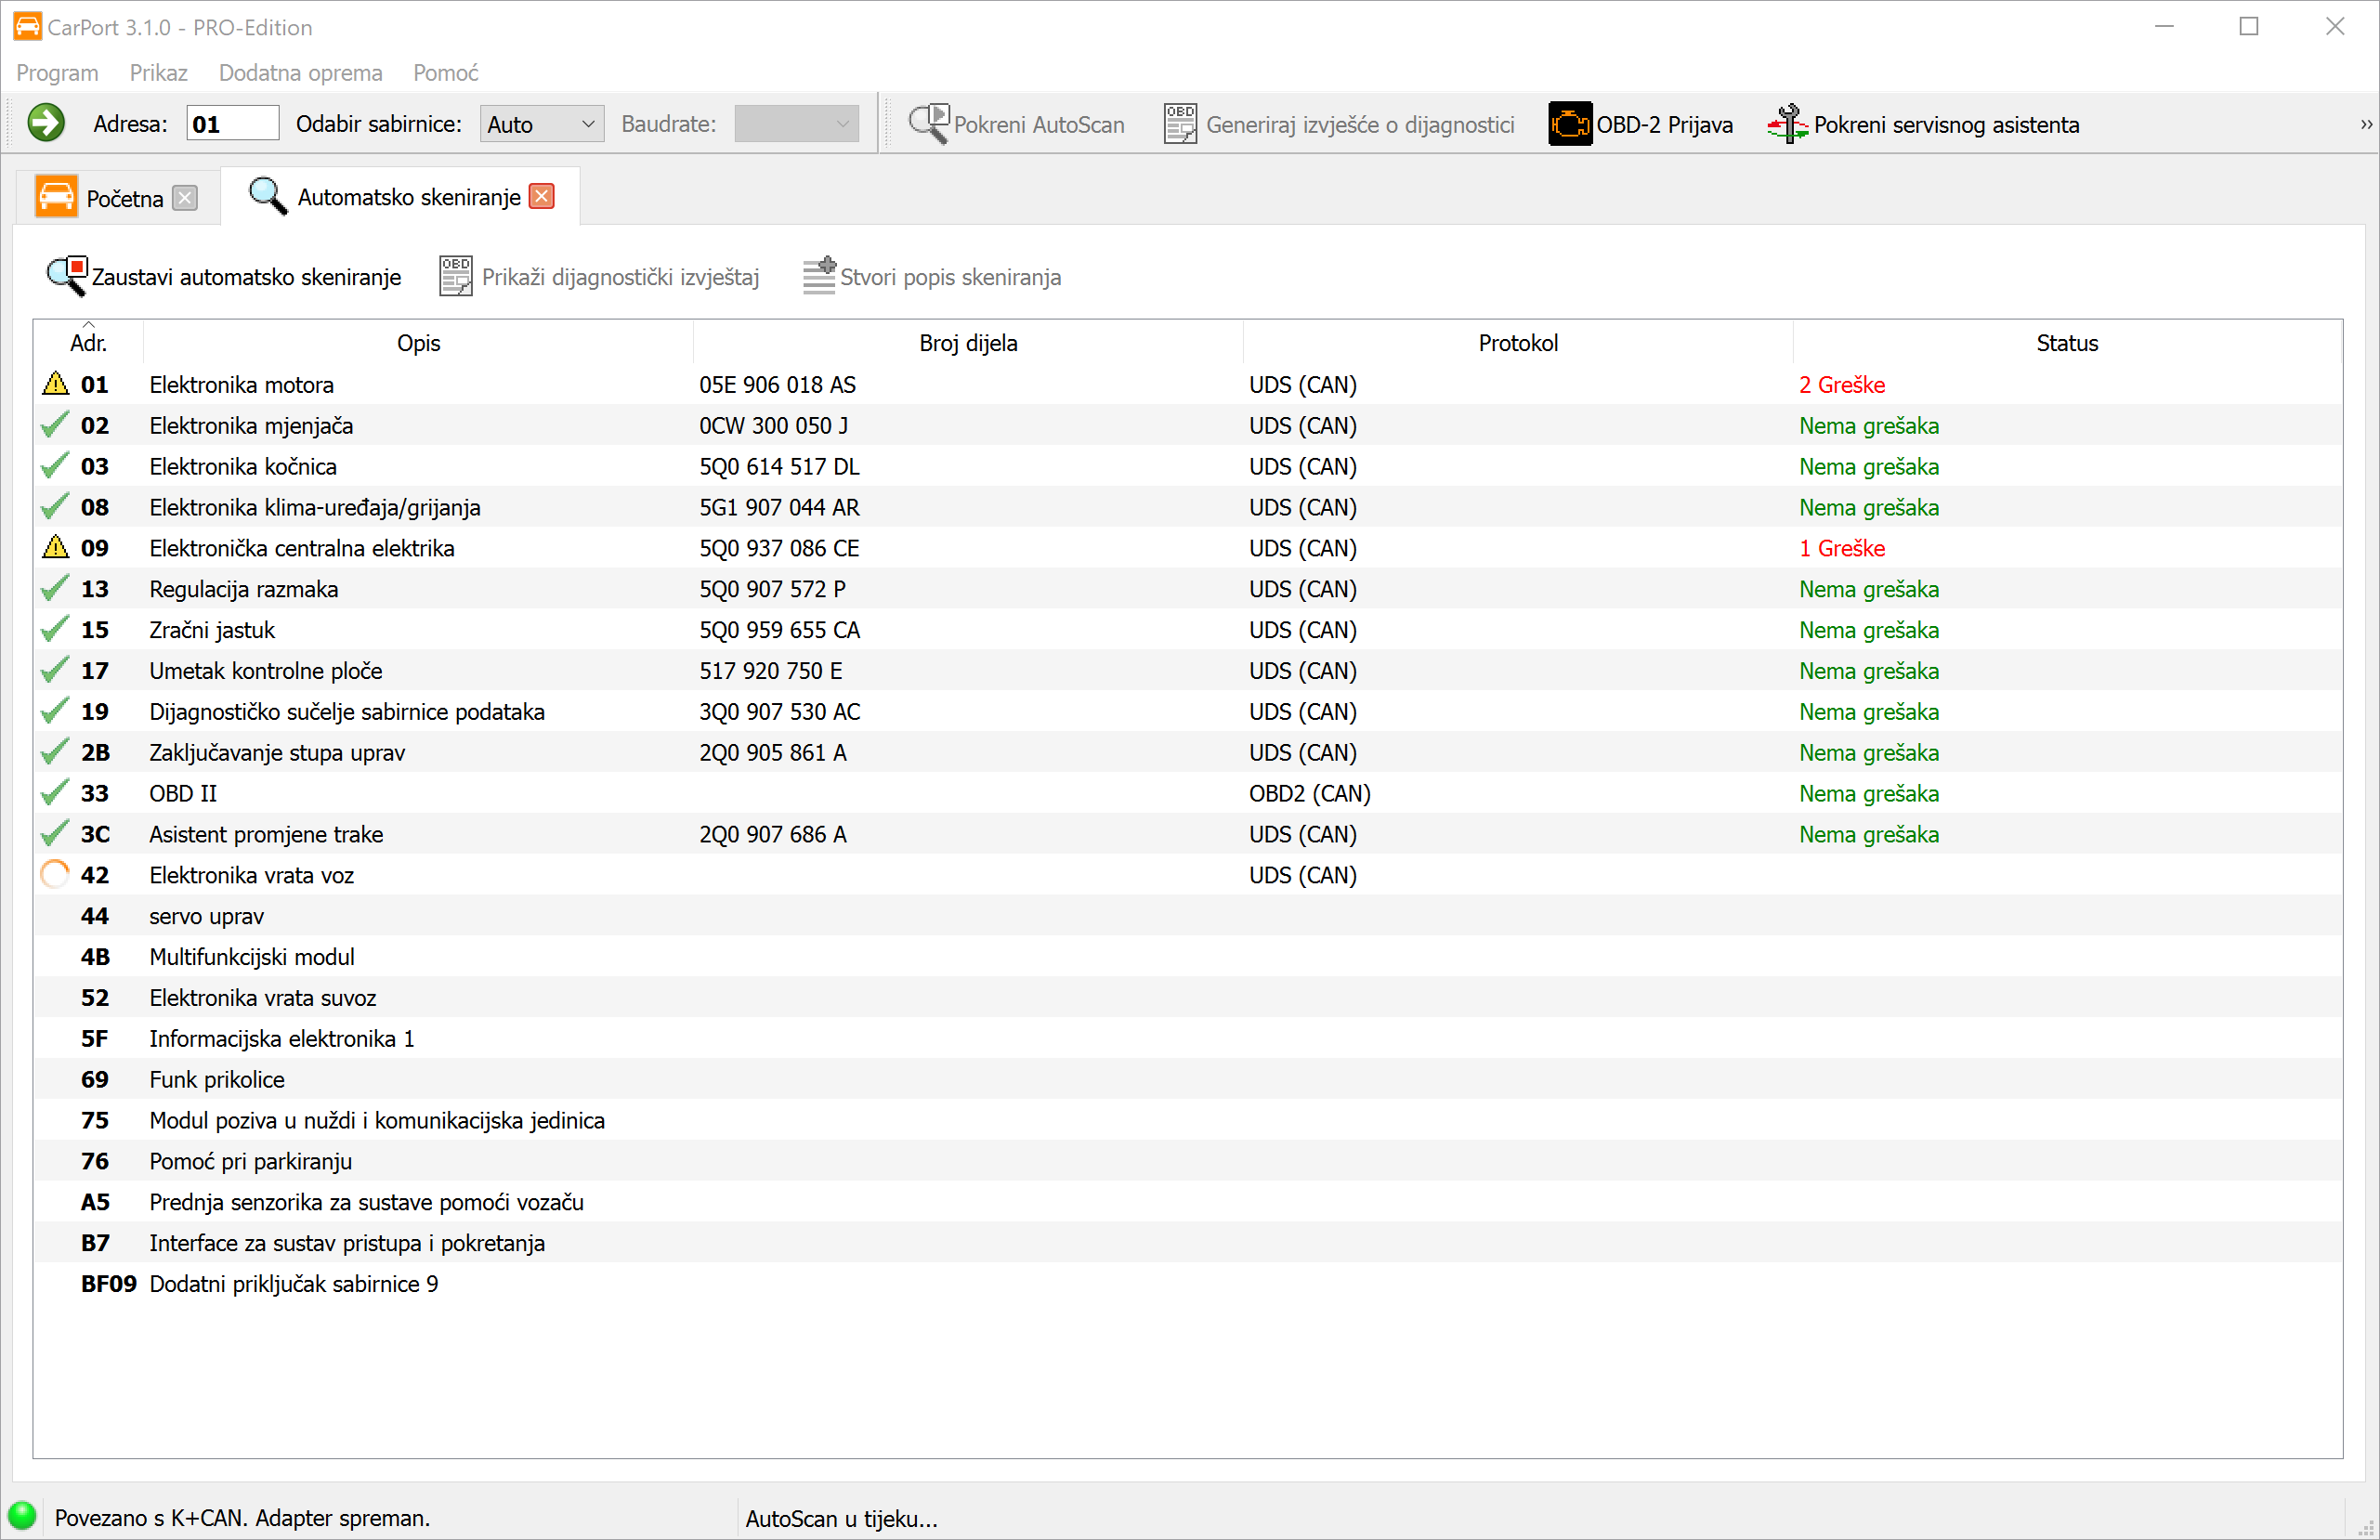The width and height of the screenshot is (2380, 1540).
Task: Click the Prikaži dijagnostički izvještaj icon
Action: pyautogui.click(x=456, y=277)
